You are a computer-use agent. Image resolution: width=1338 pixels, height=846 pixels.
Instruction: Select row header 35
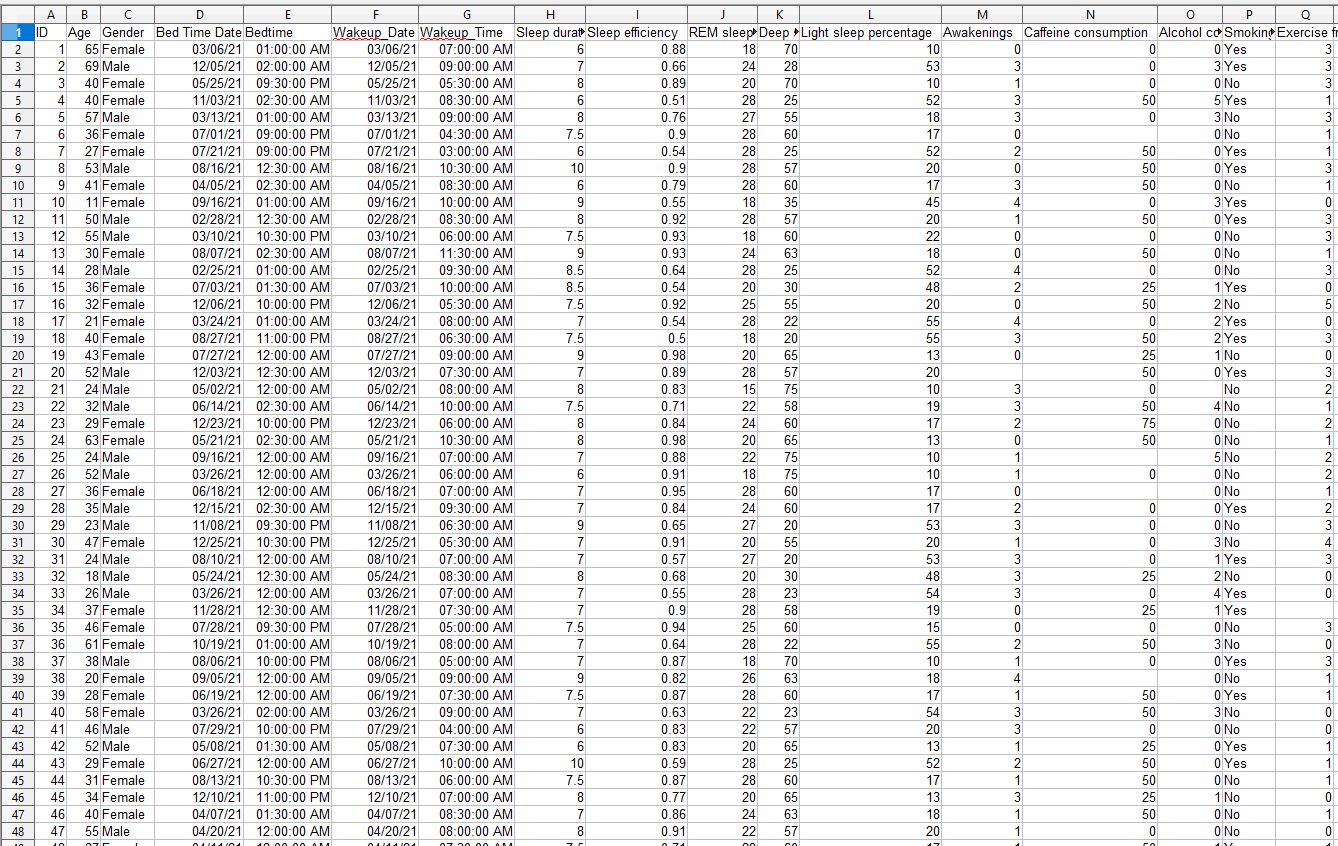coord(17,610)
